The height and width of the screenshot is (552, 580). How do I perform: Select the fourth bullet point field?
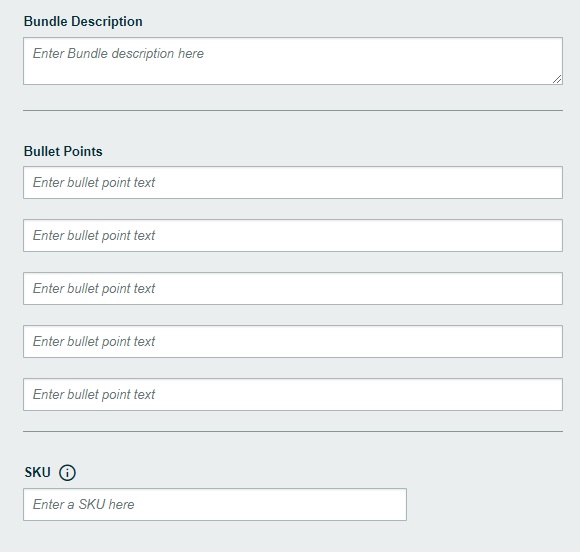[x=293, y=341]
